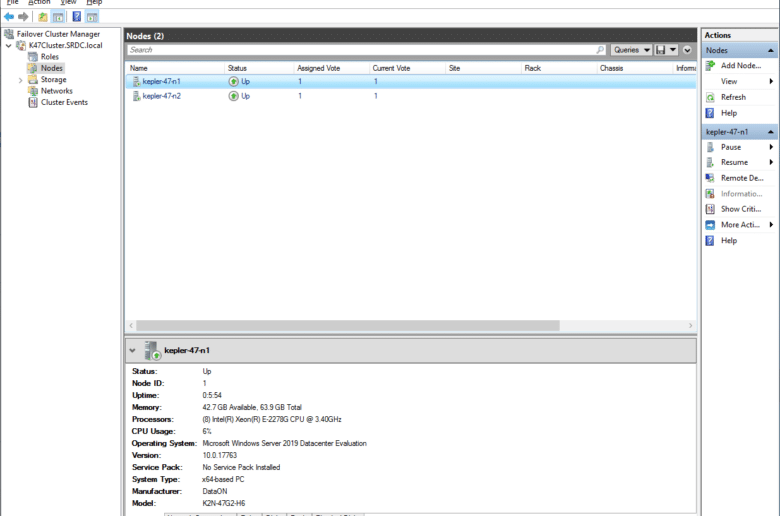Image resolution: width=780 pixels, height=516 pixels.
Task: Click Add Node... in Actions pane
Action: [741, 66]
